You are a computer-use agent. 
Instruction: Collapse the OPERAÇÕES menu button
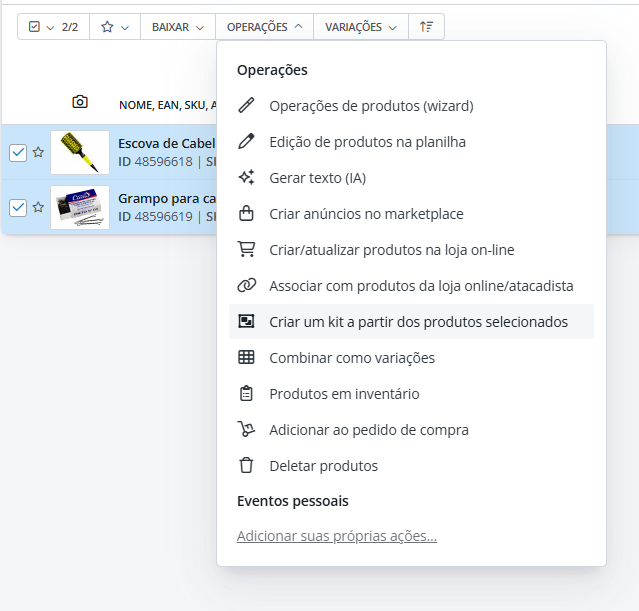pos(264,27)
